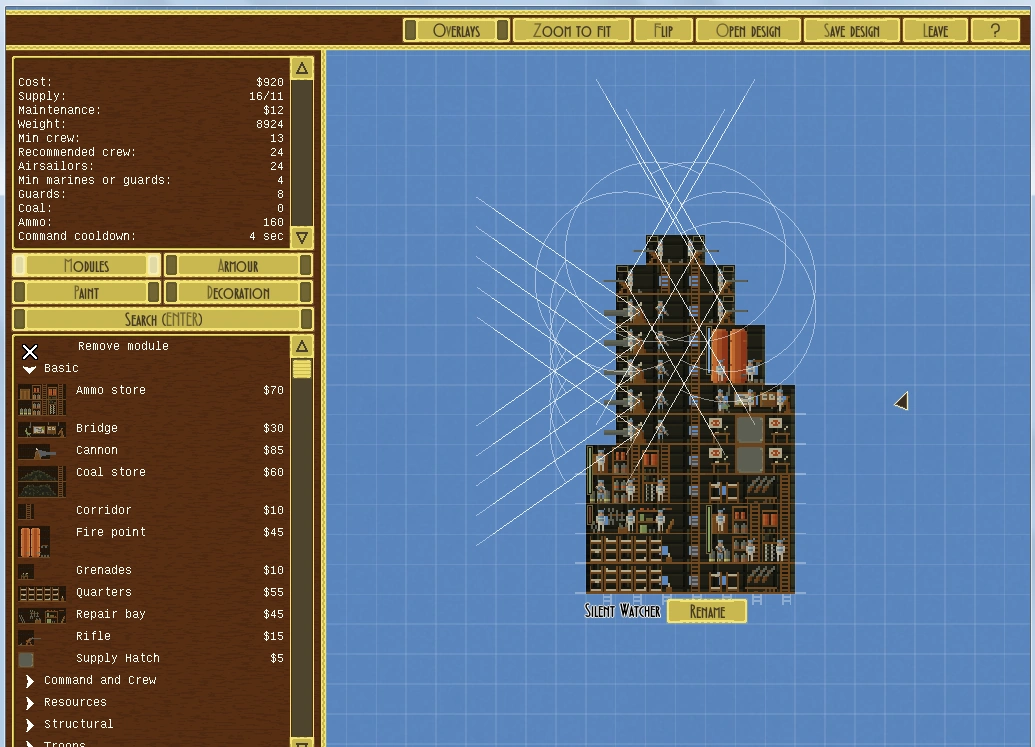Select the Supply Hatch $5 row
Screen dimensions: 1035x747
point(151,659)
